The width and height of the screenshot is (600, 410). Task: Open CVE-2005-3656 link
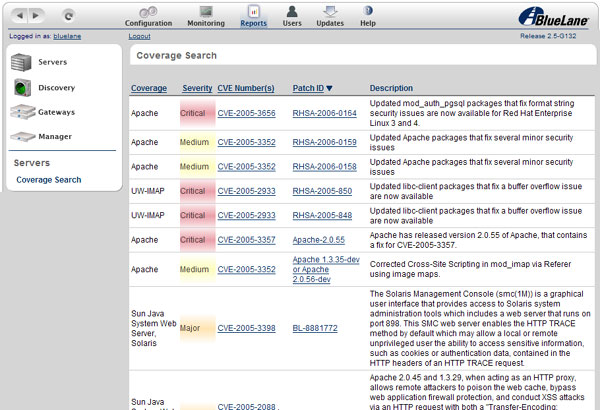click(246, 114)
